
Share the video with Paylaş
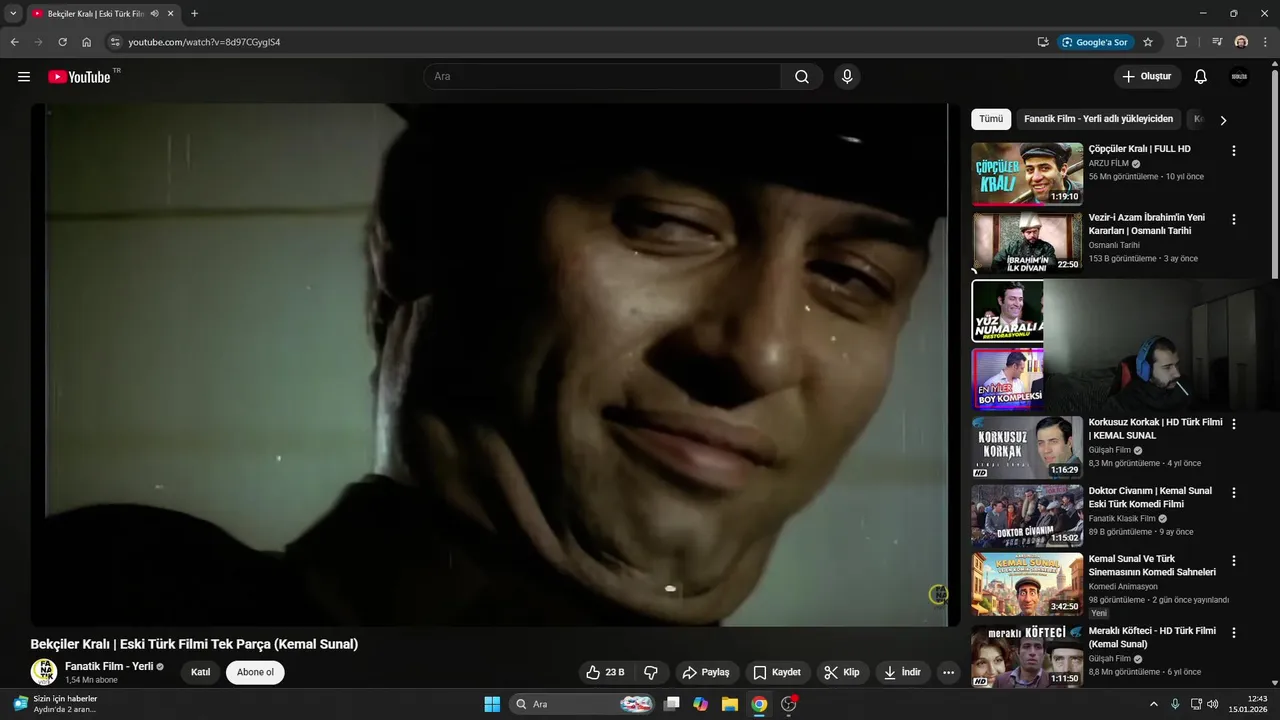706,672
